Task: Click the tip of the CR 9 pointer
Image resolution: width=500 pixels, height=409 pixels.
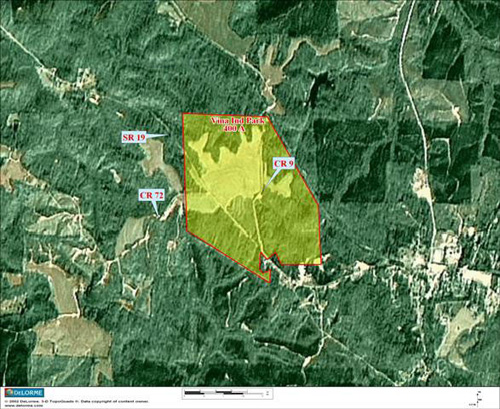Action: point(262,193)
